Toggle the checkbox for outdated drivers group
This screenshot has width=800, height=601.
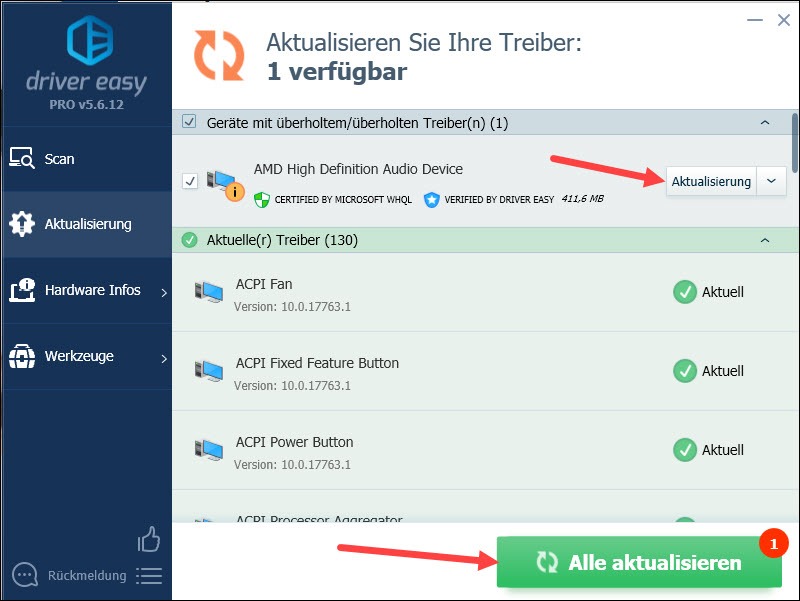pos(189,122)
